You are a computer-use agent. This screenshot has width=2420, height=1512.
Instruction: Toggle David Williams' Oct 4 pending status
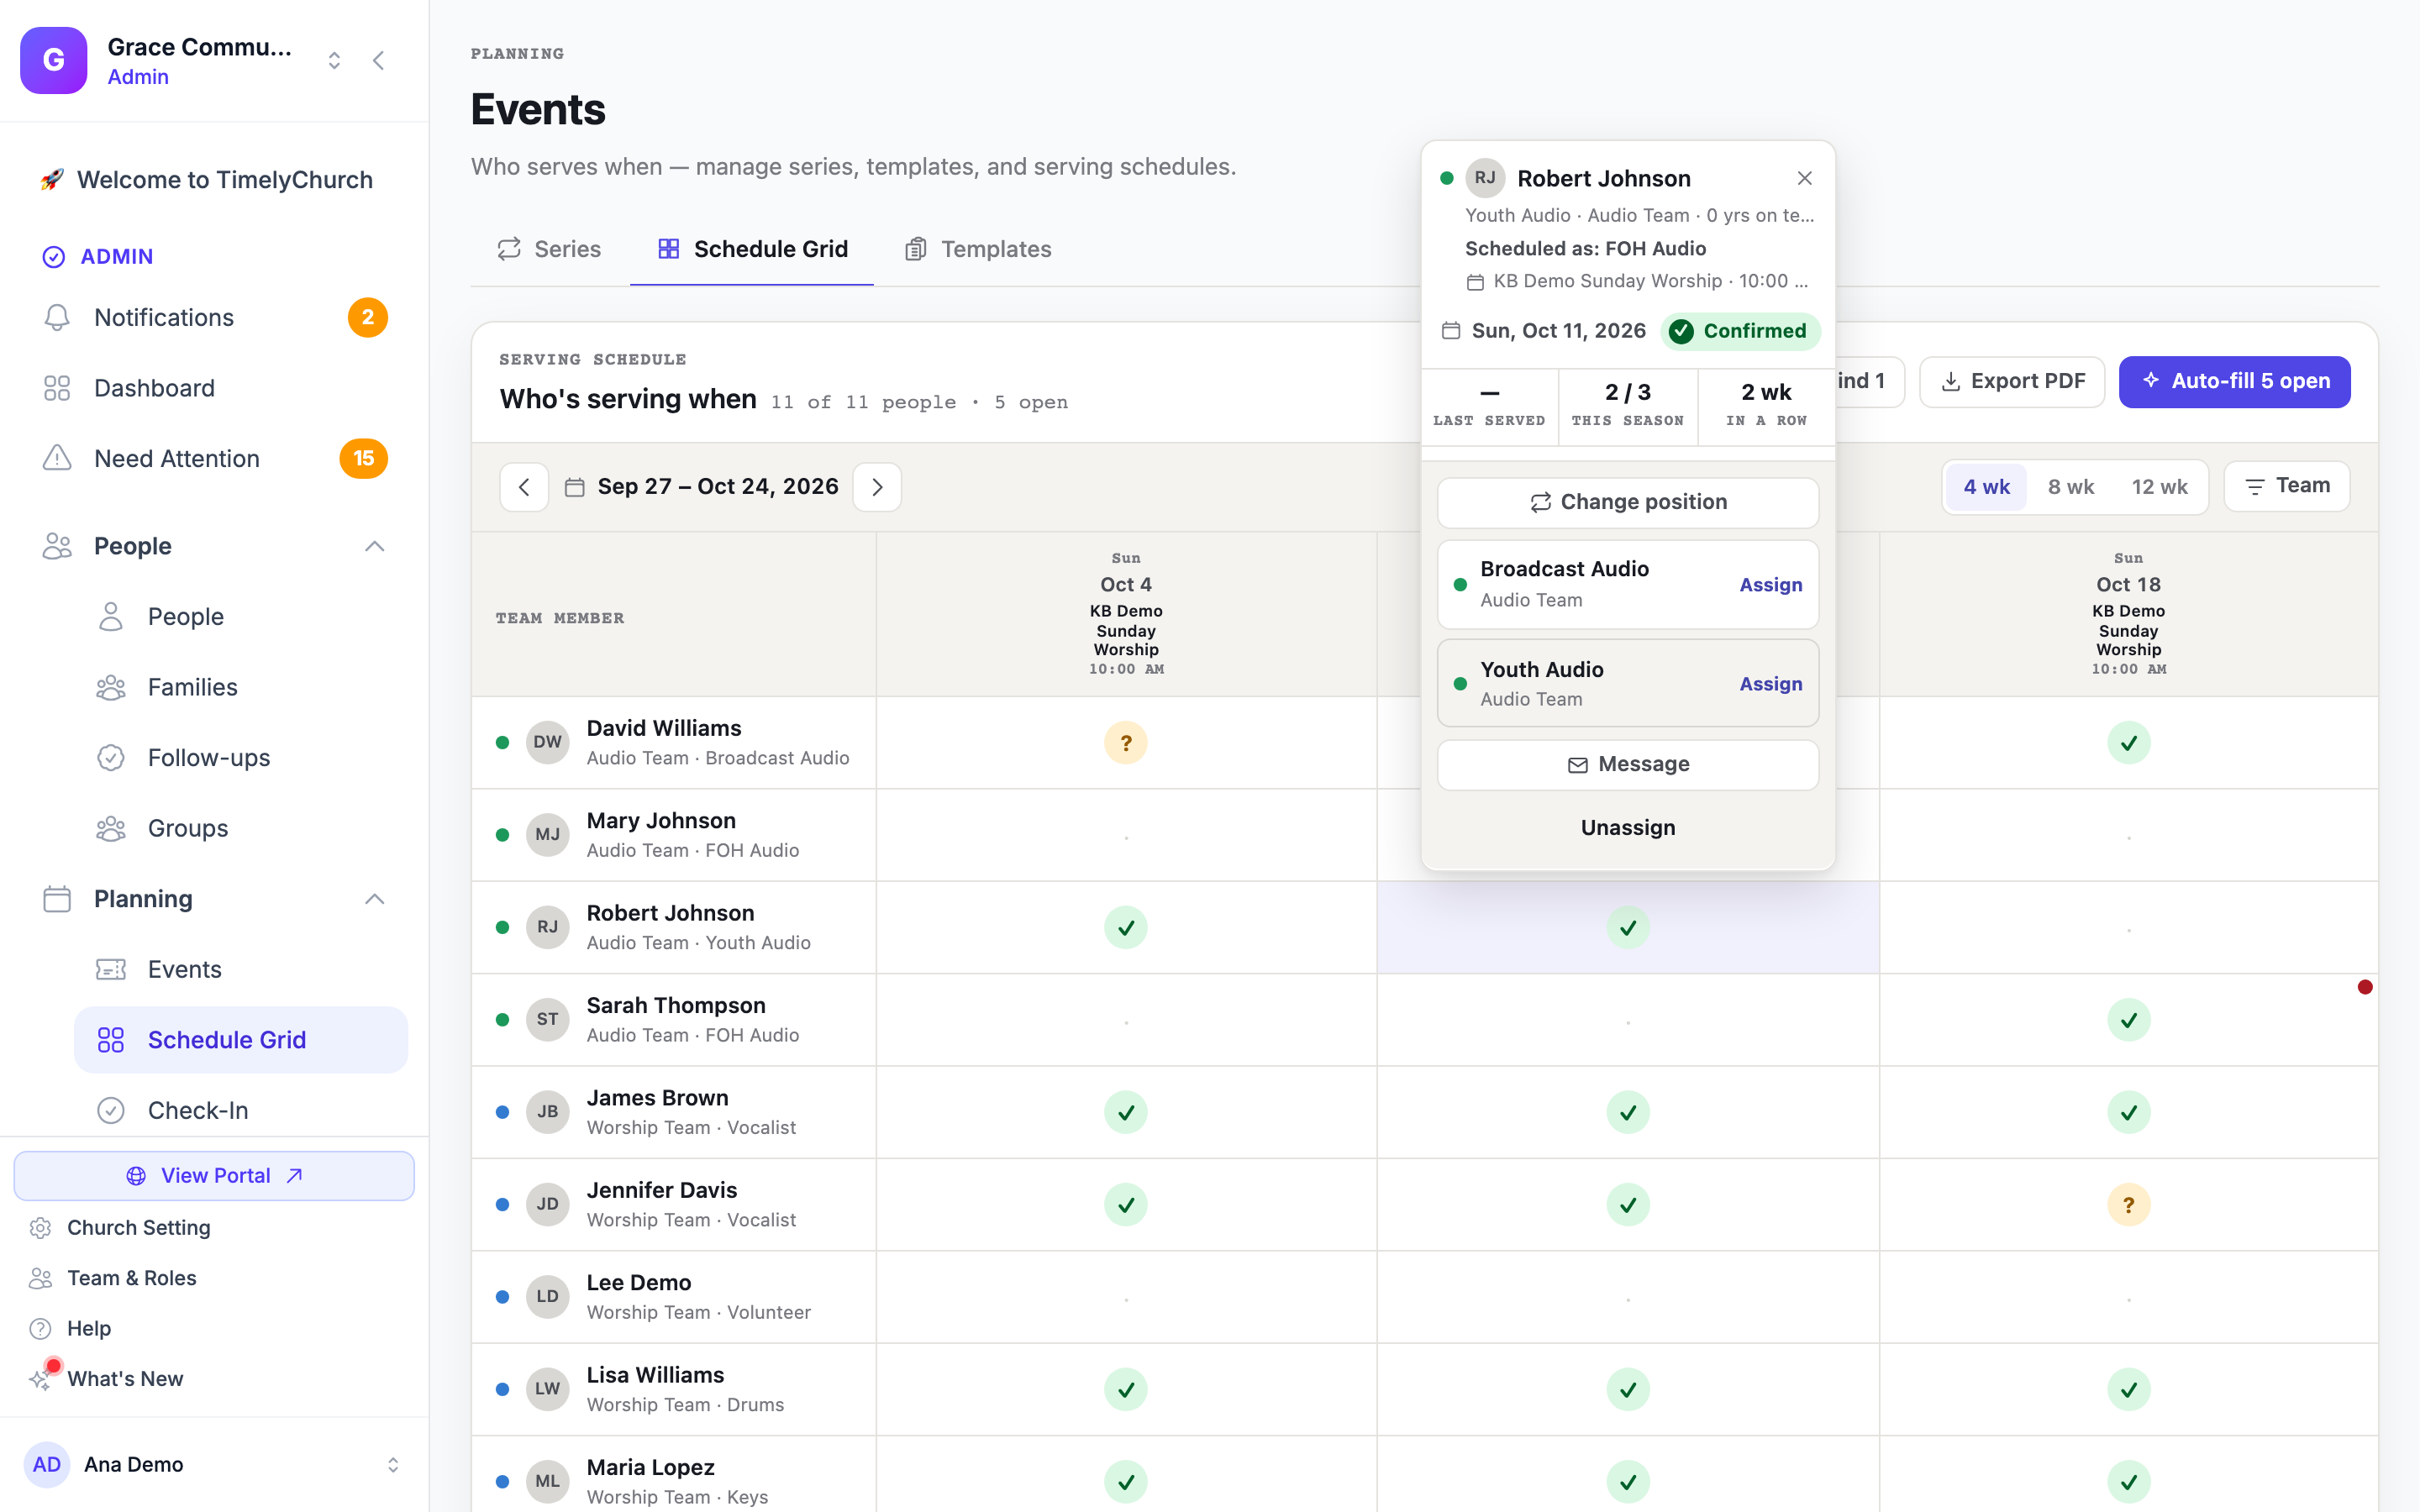pos(1126,743)
